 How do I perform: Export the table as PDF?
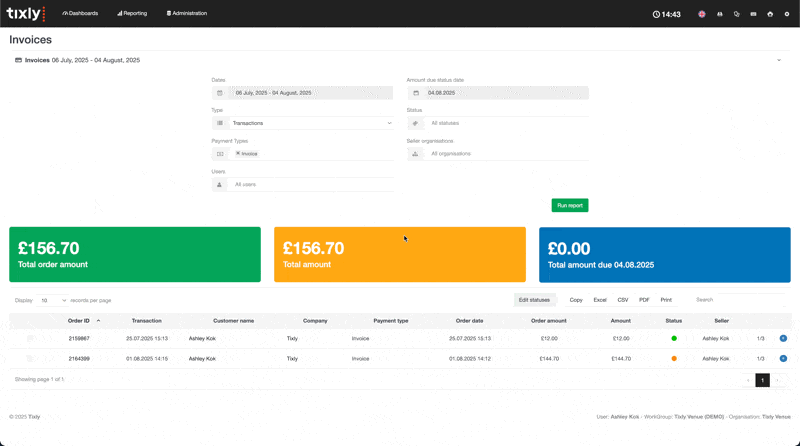click(x=644, y=300)
